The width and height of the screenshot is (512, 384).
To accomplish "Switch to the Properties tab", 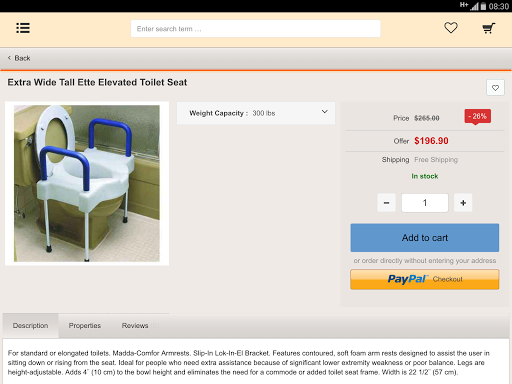I will tap(85, 326).
